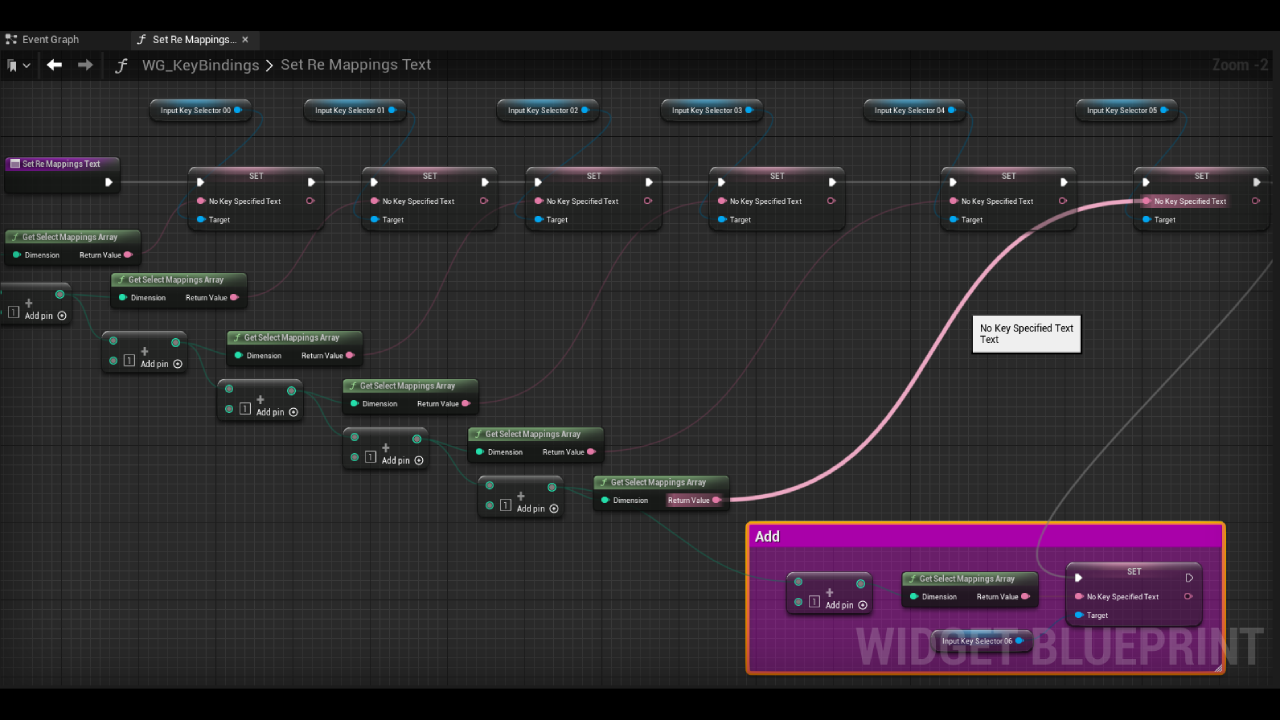
Task: Click the function icon beside WG_KeyBindings breadcrumb
Action: pos(121,65)
